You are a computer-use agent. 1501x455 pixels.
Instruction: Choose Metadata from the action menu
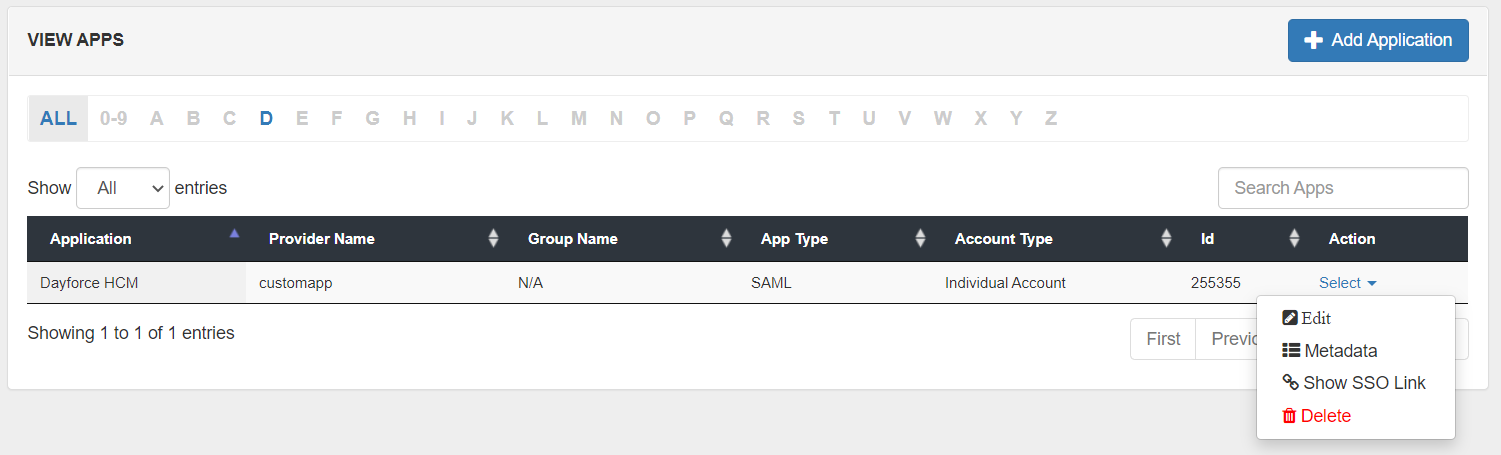point(1340,351)
